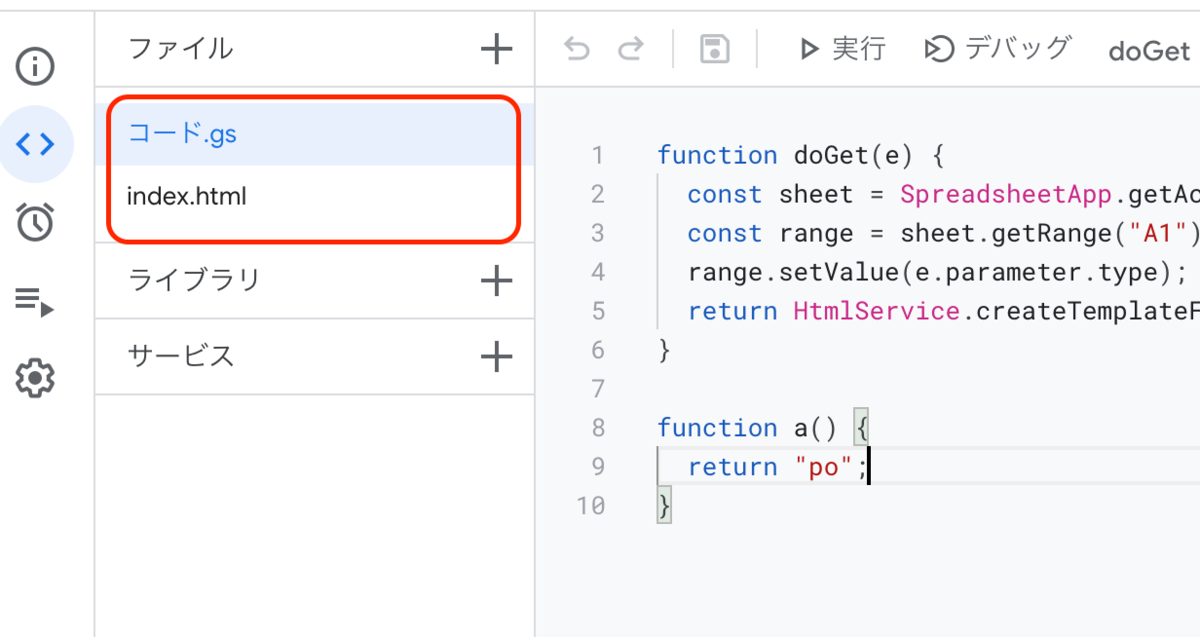1200x637 pixels.
Task: Save project with the floppy disk icon
Action: [714, 49]
